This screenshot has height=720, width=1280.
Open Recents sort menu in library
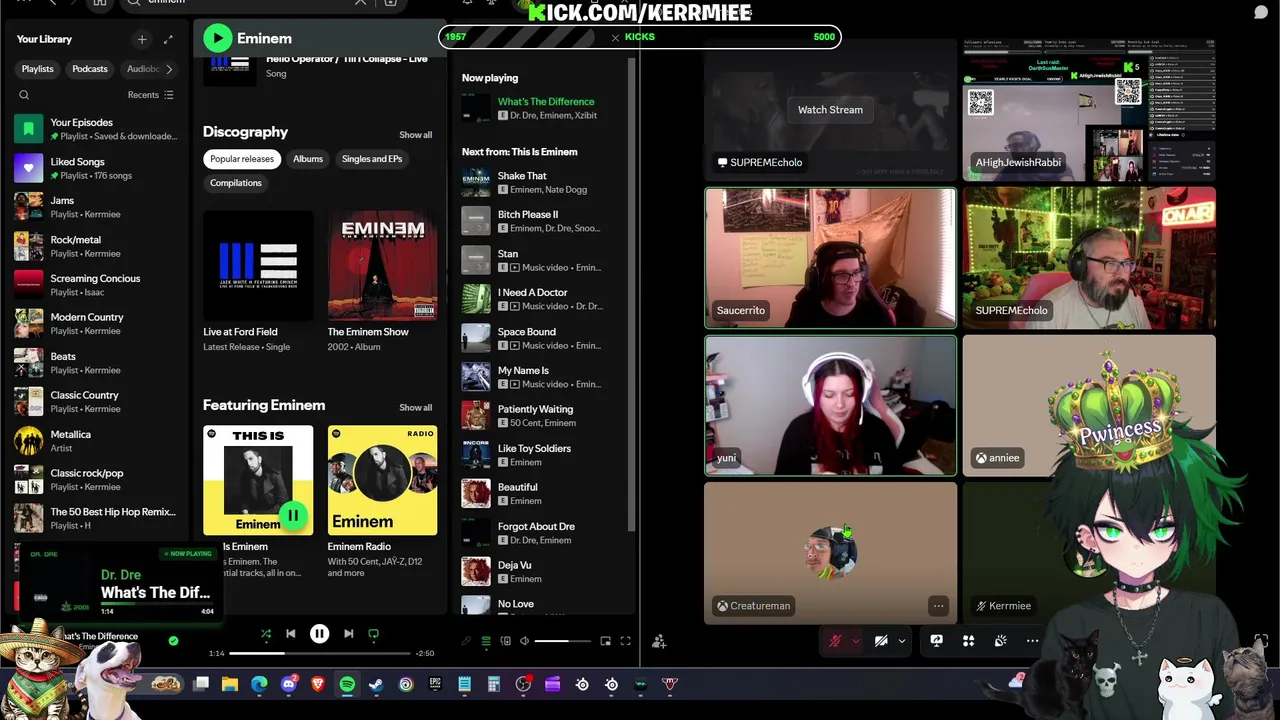tap(151, 95)
